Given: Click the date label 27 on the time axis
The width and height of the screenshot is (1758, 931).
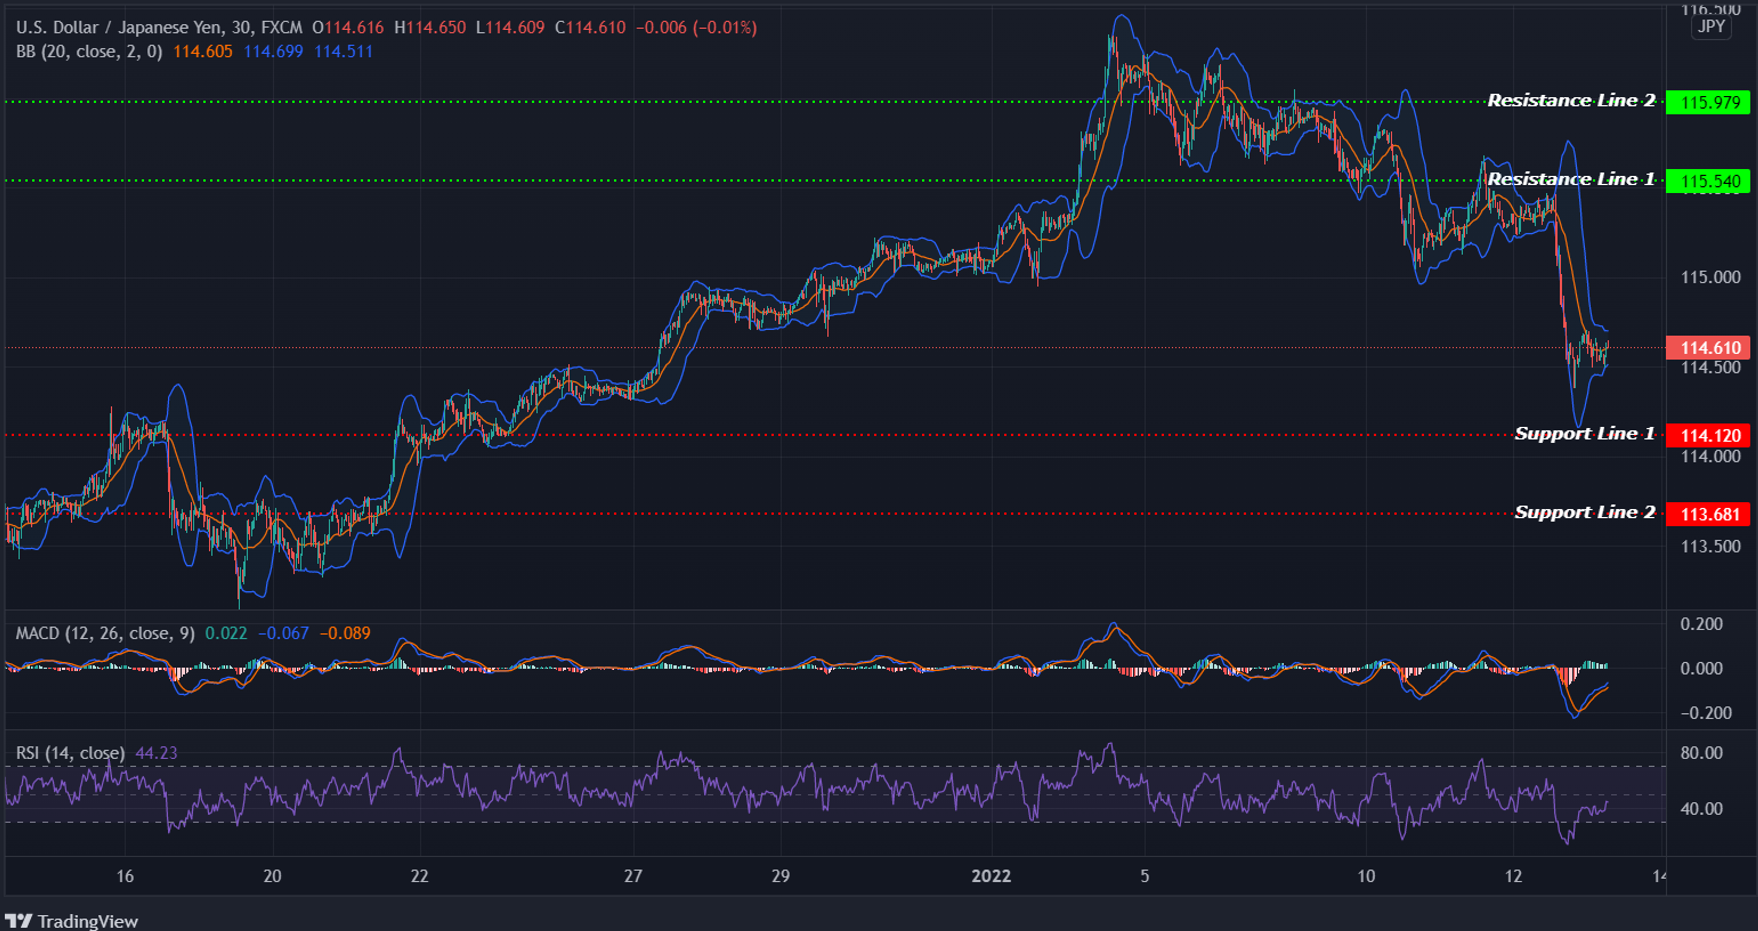Looking at the screenshot, I should 632,877.
